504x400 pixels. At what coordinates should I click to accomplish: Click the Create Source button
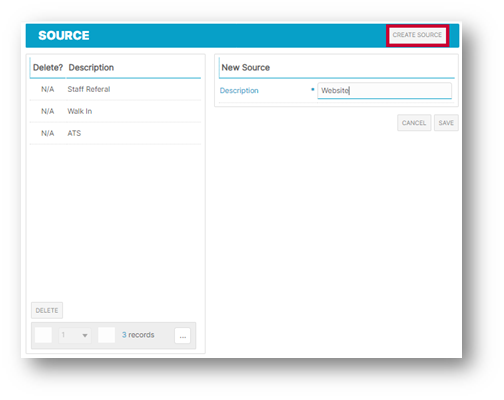pyautogui.click(x=417, y=35)
